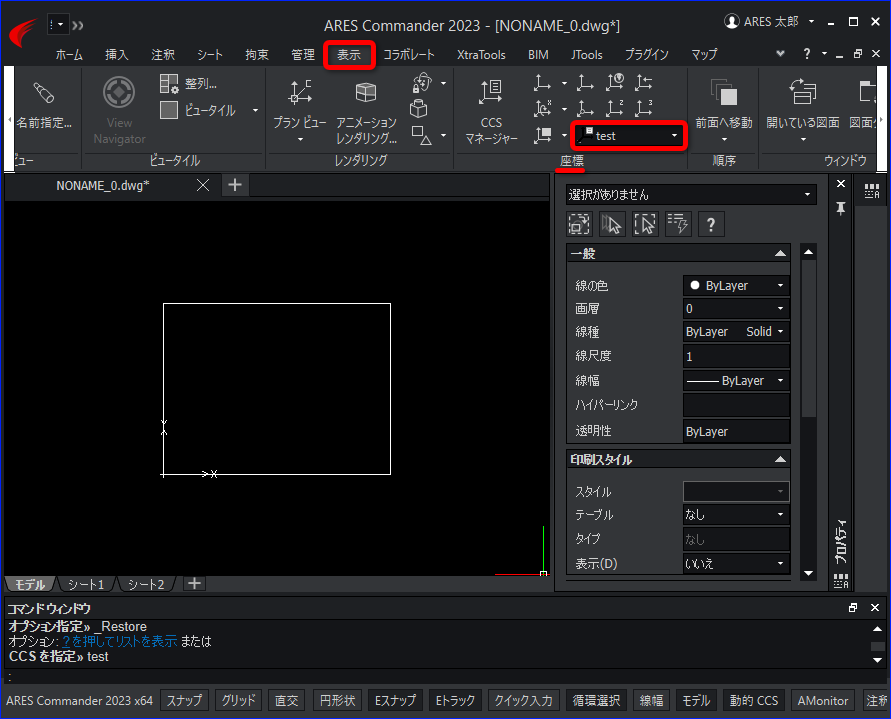This screenshot has width=891, height=719.
Task: Click the Animation Rendering cube icon
Action: coord(365,92)
